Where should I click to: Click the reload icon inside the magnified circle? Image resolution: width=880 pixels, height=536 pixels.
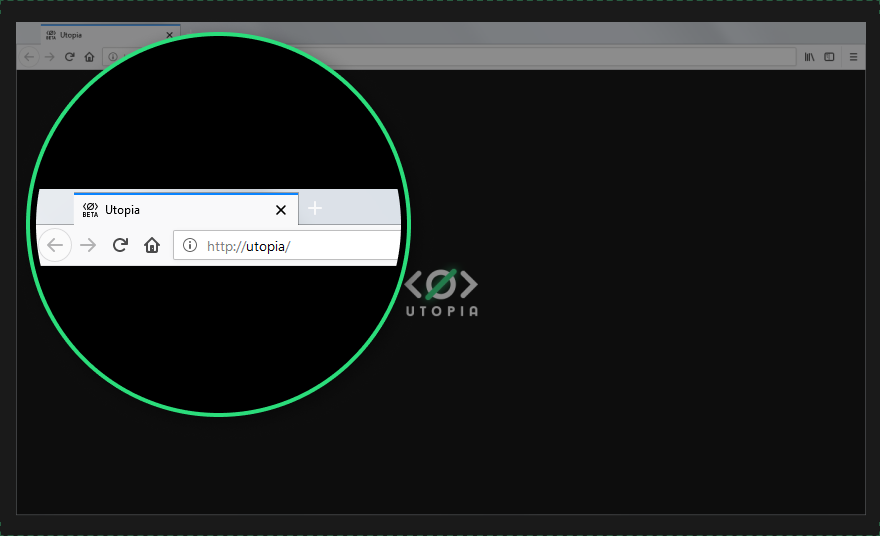coord(120,245)
